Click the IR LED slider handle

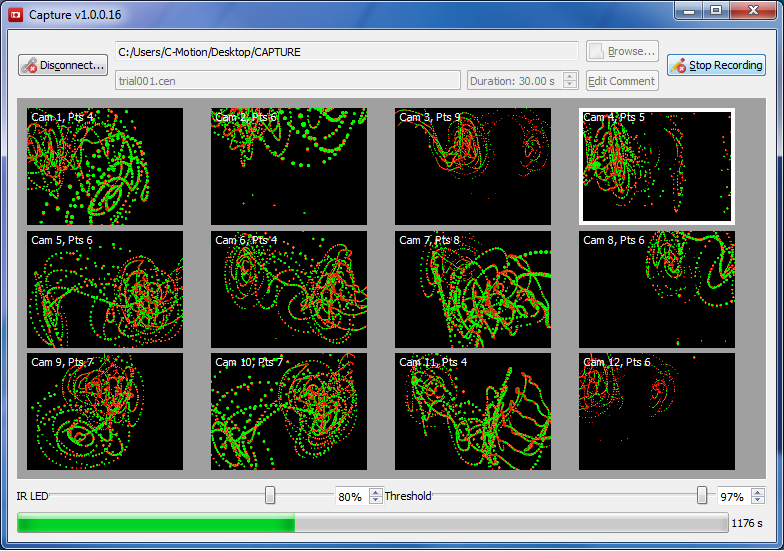tap(270, 495)
